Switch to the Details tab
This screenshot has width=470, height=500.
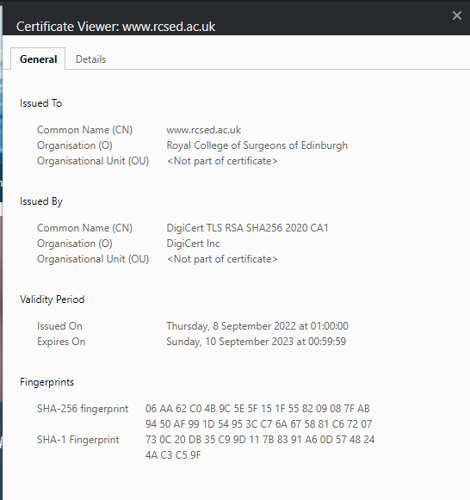tap(91, 59)
